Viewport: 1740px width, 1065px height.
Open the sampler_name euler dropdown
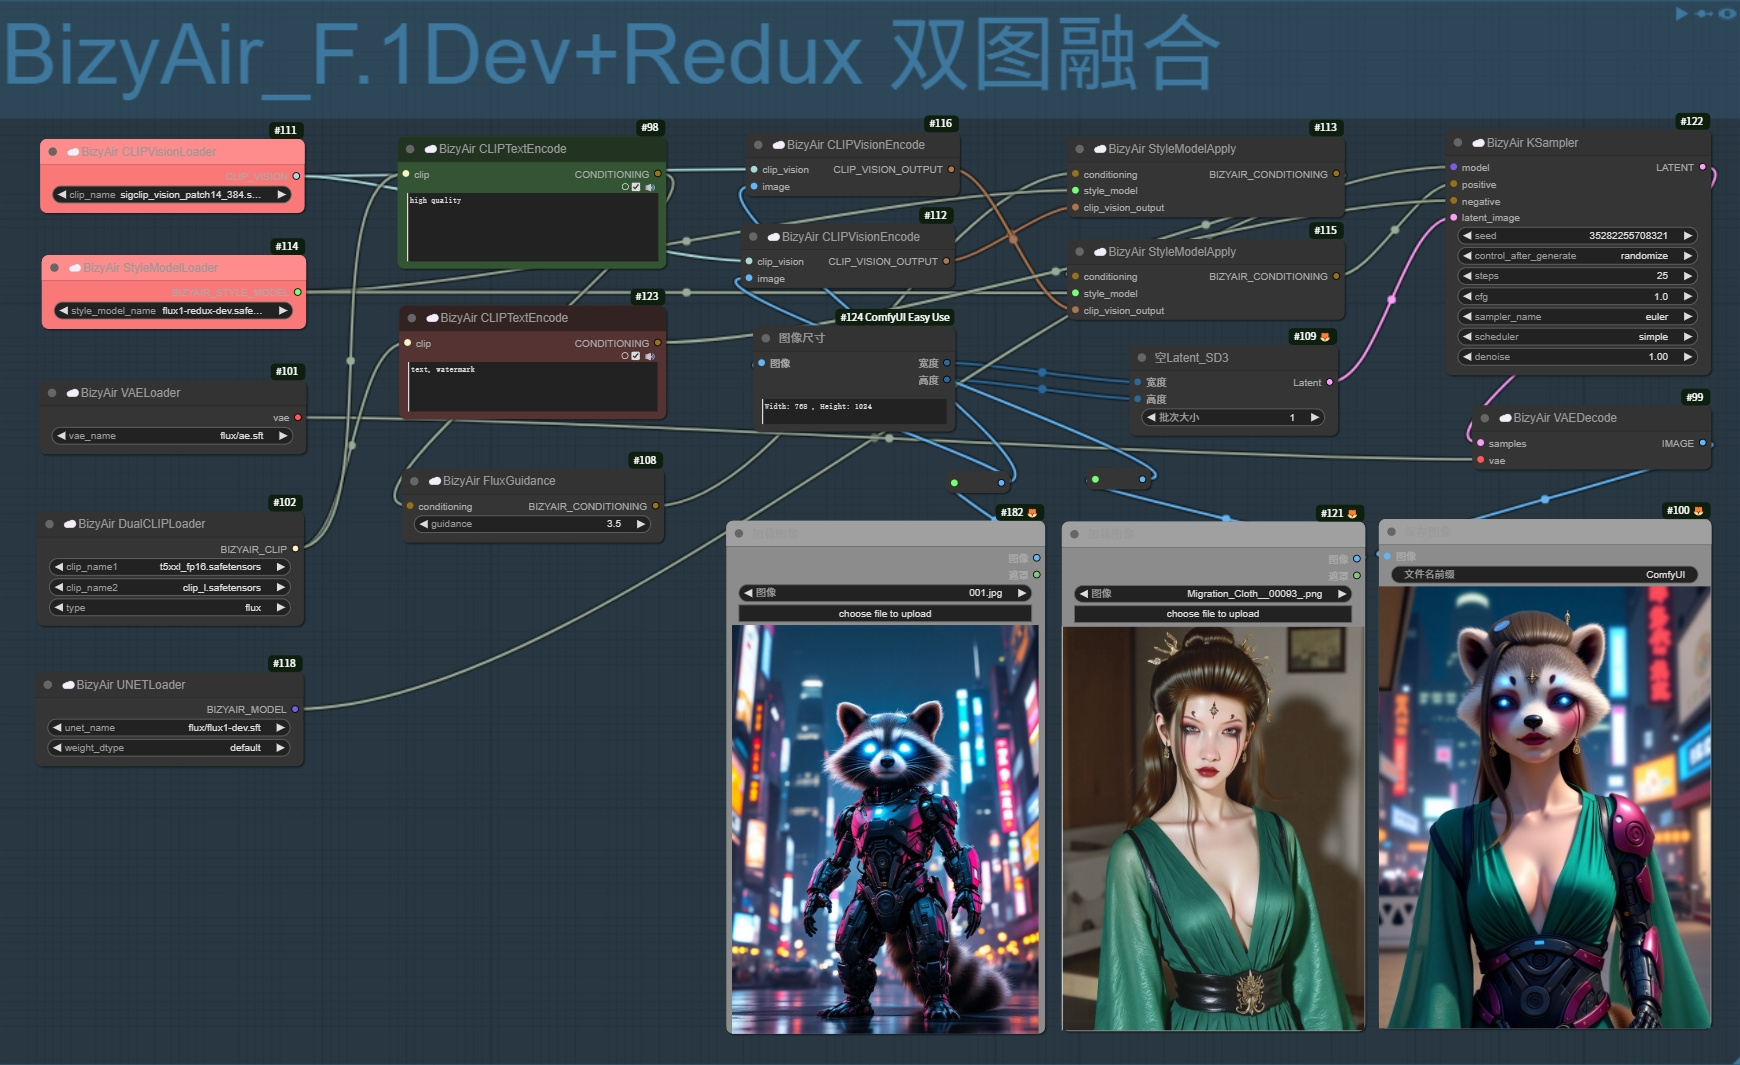coord(1577,317)
